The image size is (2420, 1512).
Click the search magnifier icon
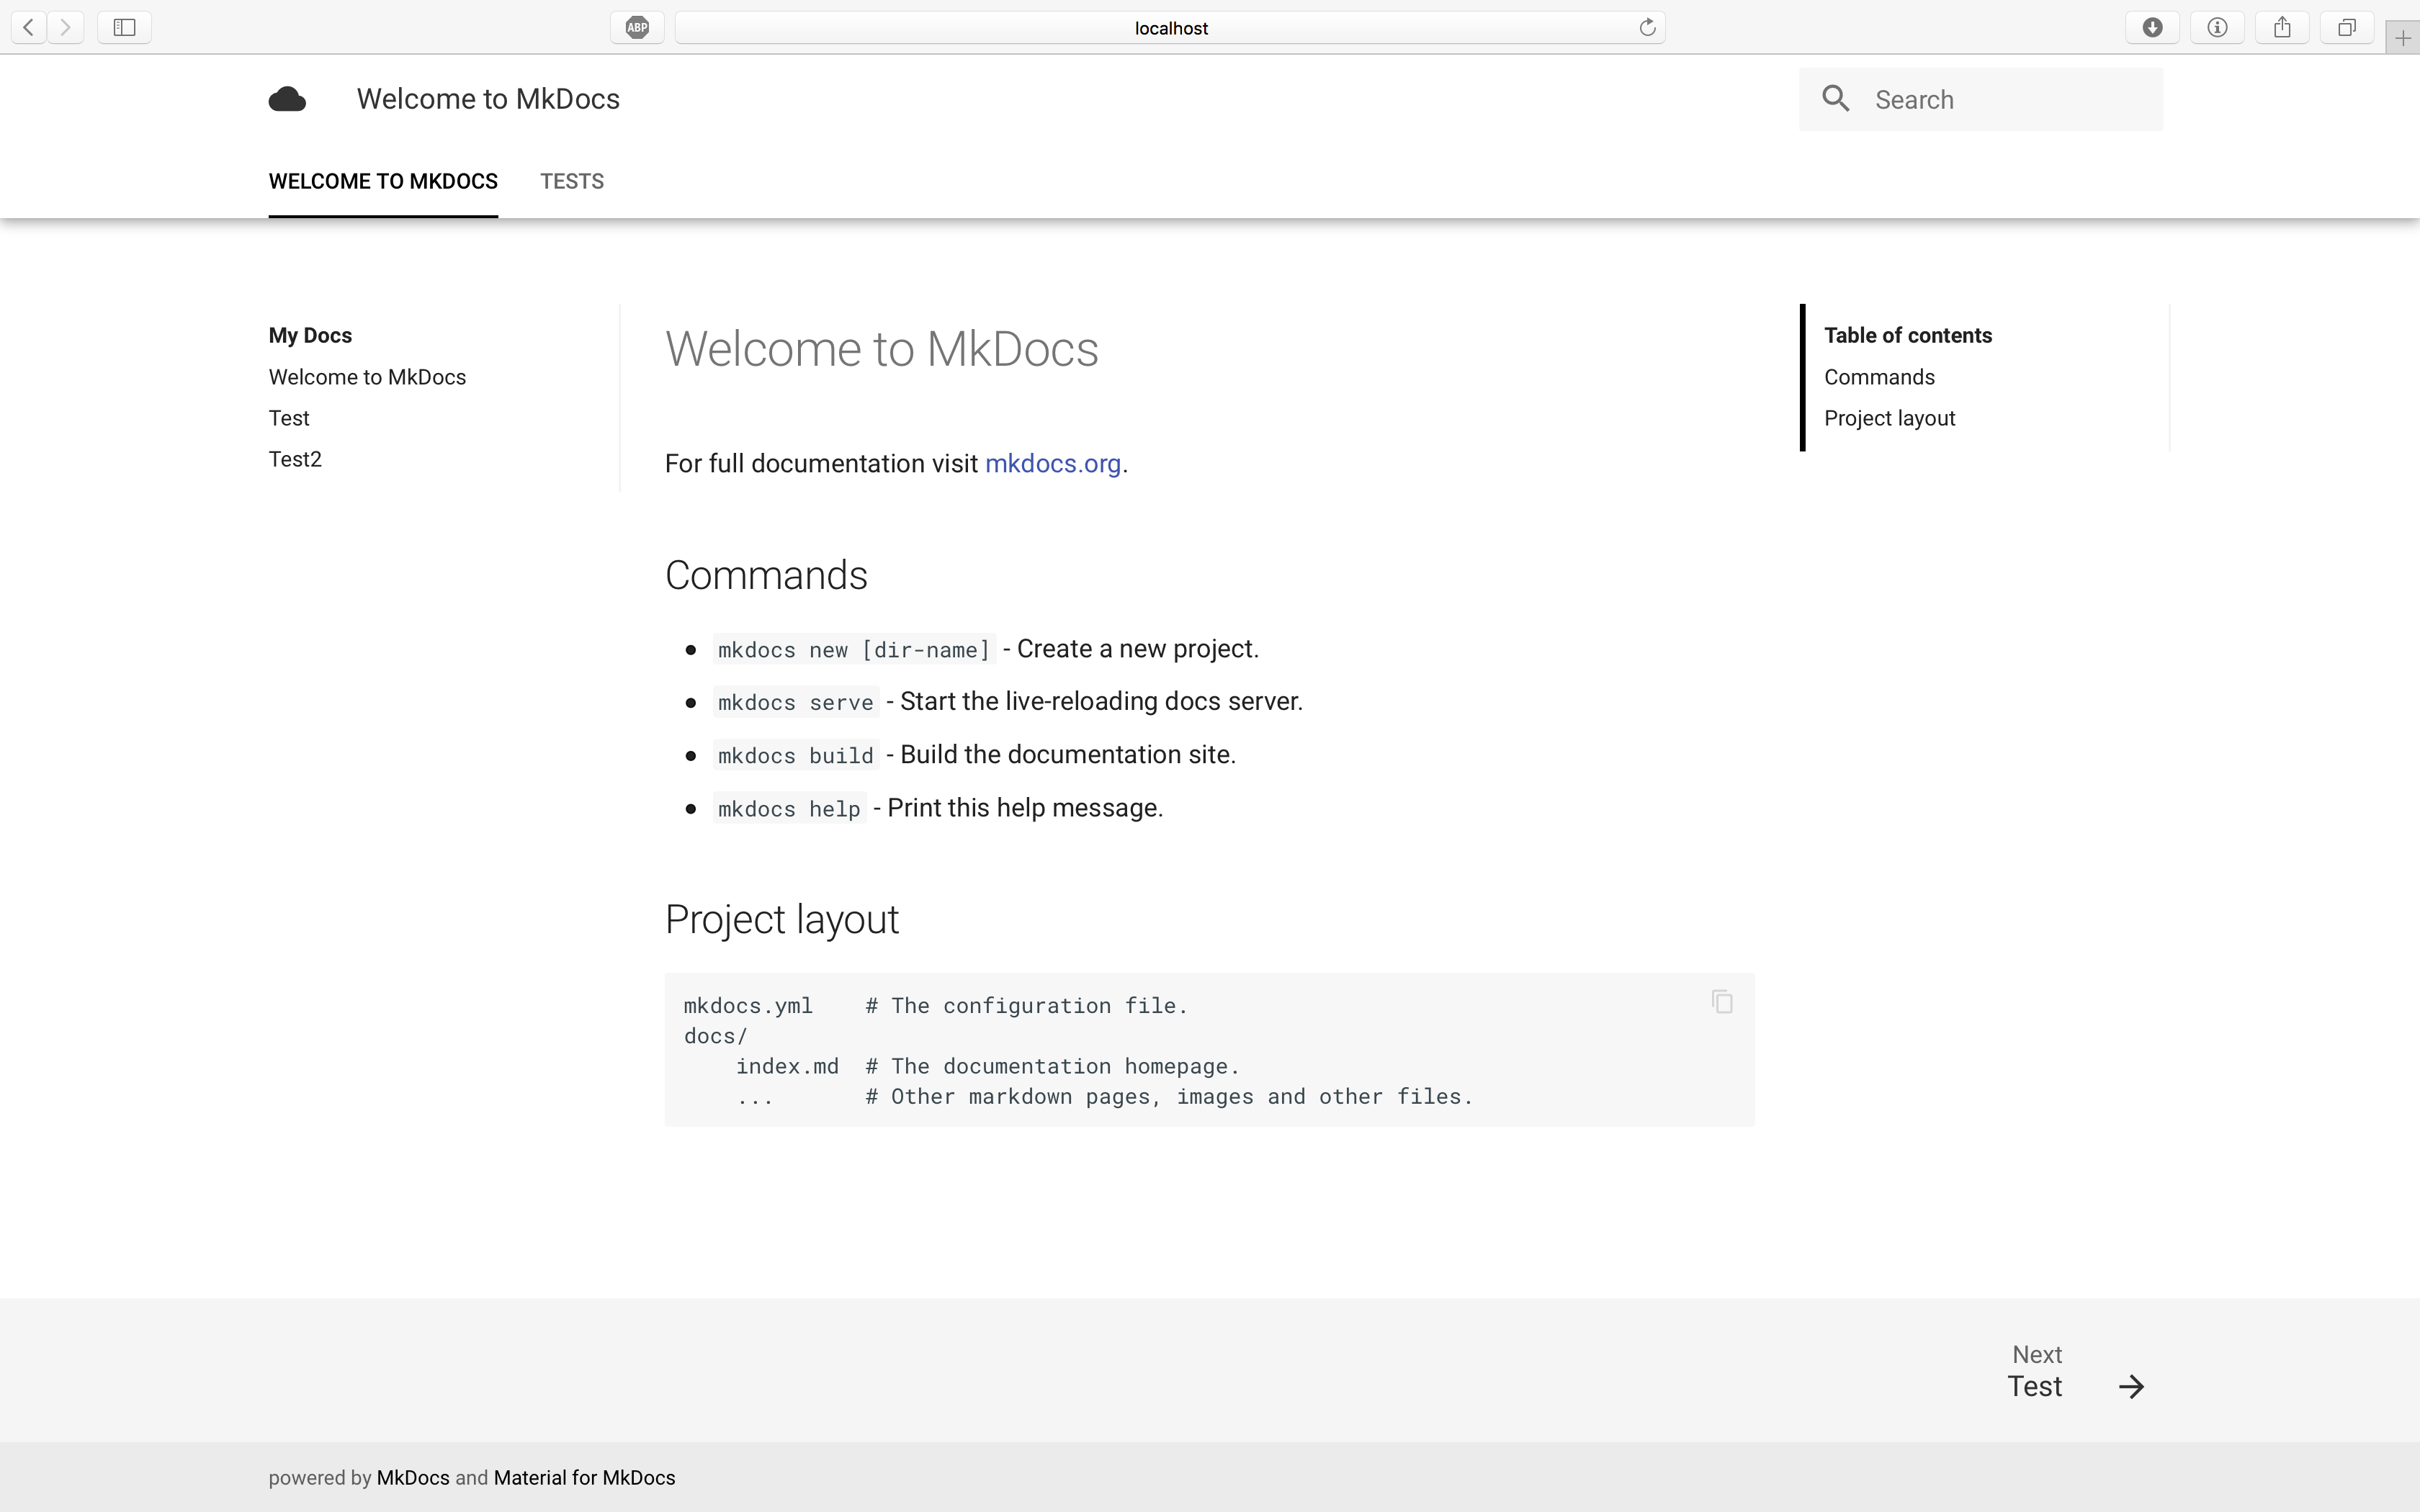(x=1836, y=99)
